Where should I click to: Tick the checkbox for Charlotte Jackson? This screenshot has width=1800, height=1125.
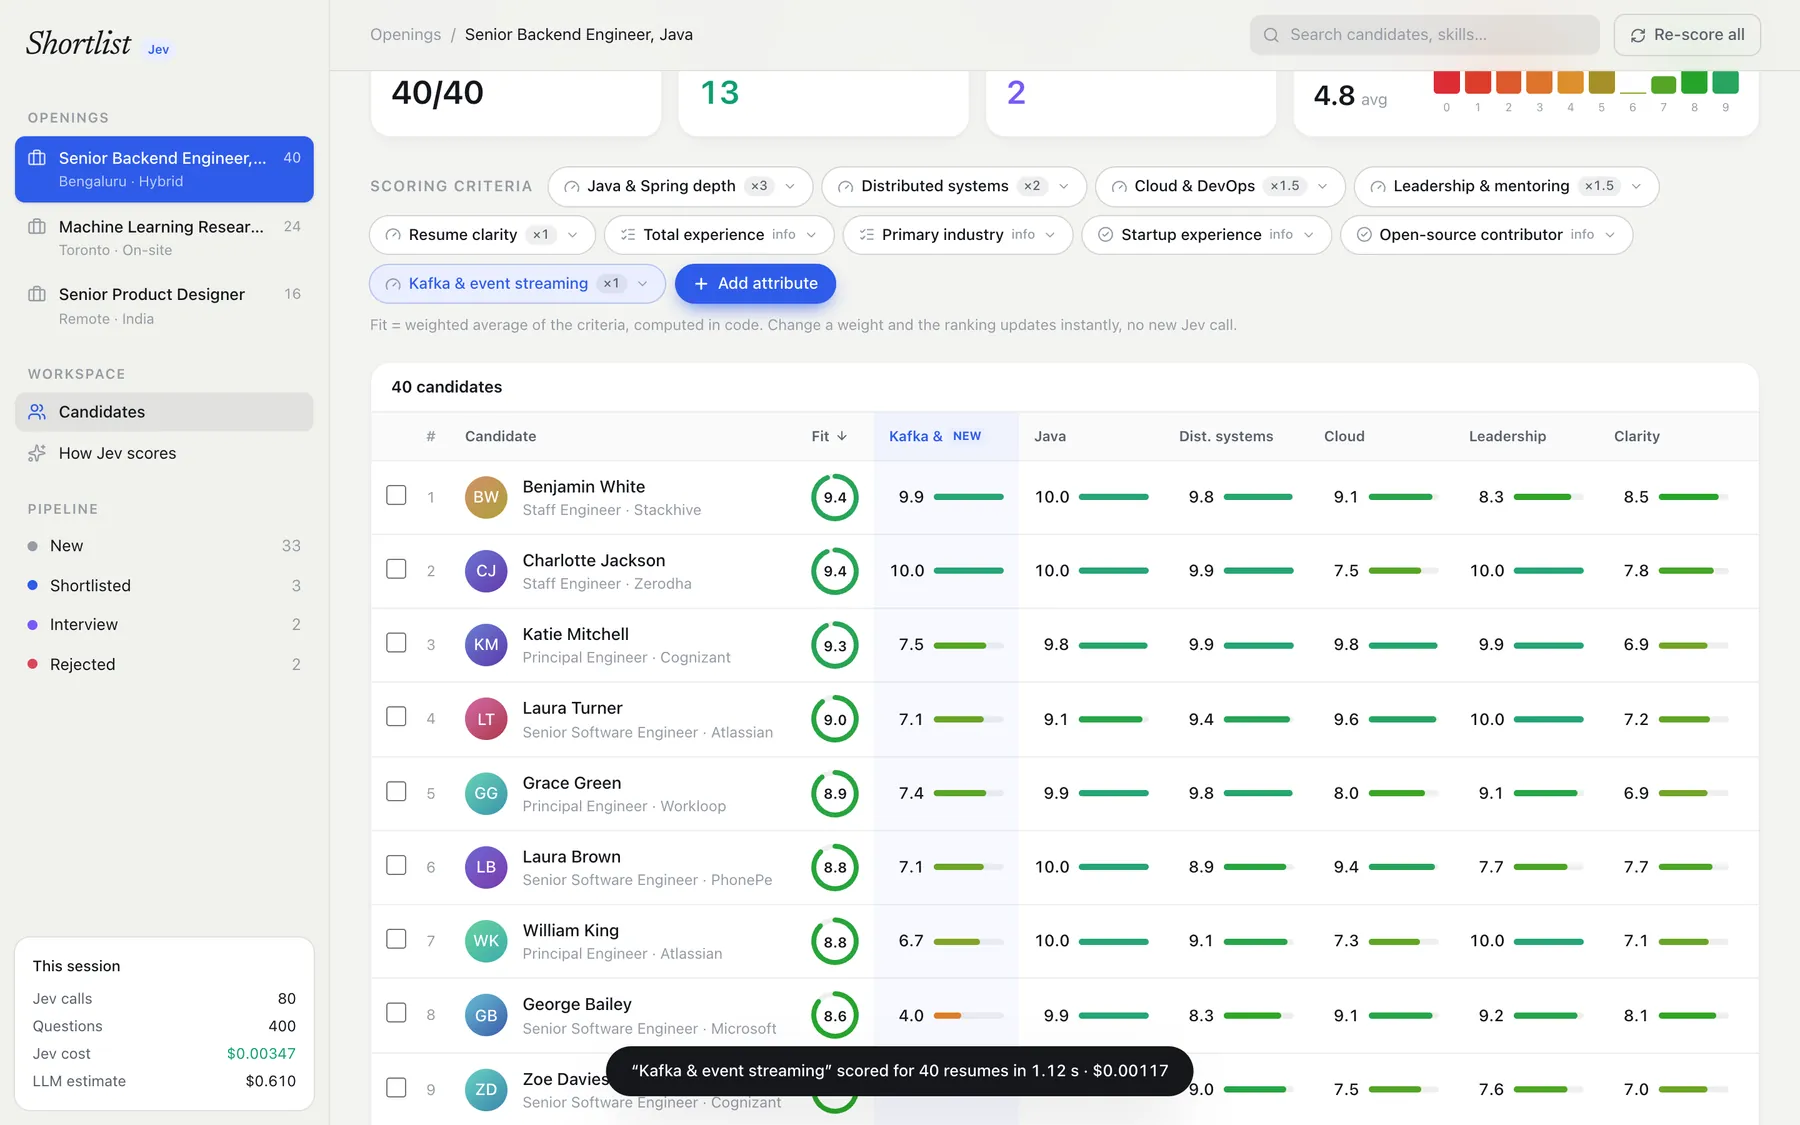[396, 569]
